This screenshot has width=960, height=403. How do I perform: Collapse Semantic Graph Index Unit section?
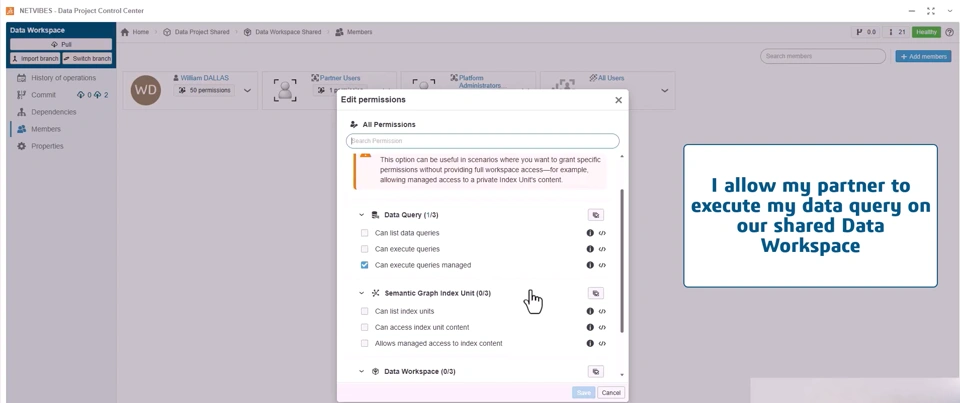[x=362, y=293]
